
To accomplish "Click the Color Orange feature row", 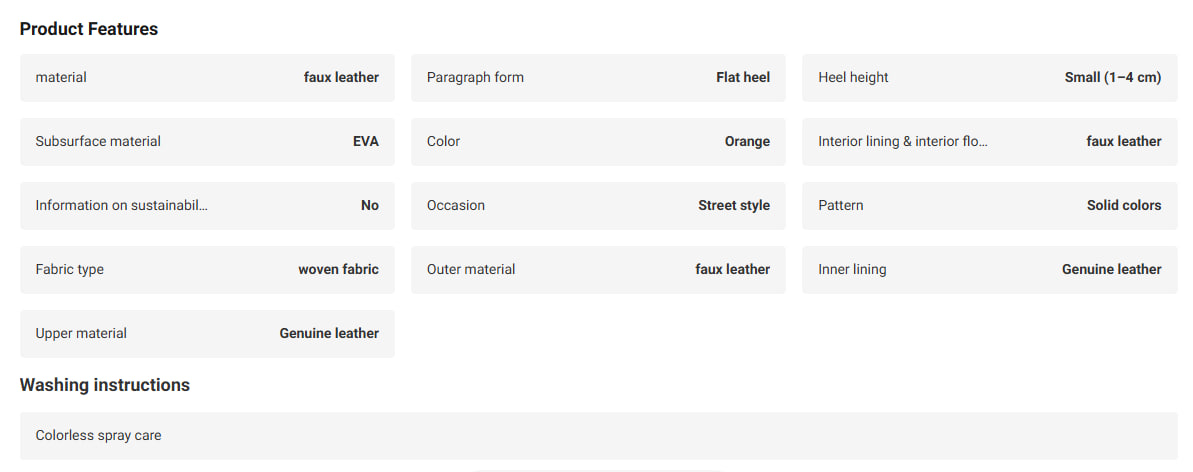I will [598, 142].
